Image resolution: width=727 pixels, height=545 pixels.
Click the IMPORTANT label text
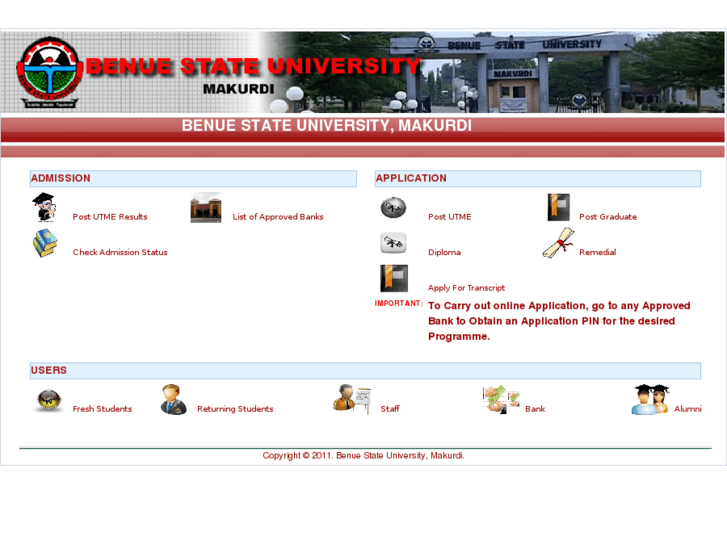[399, 303]
